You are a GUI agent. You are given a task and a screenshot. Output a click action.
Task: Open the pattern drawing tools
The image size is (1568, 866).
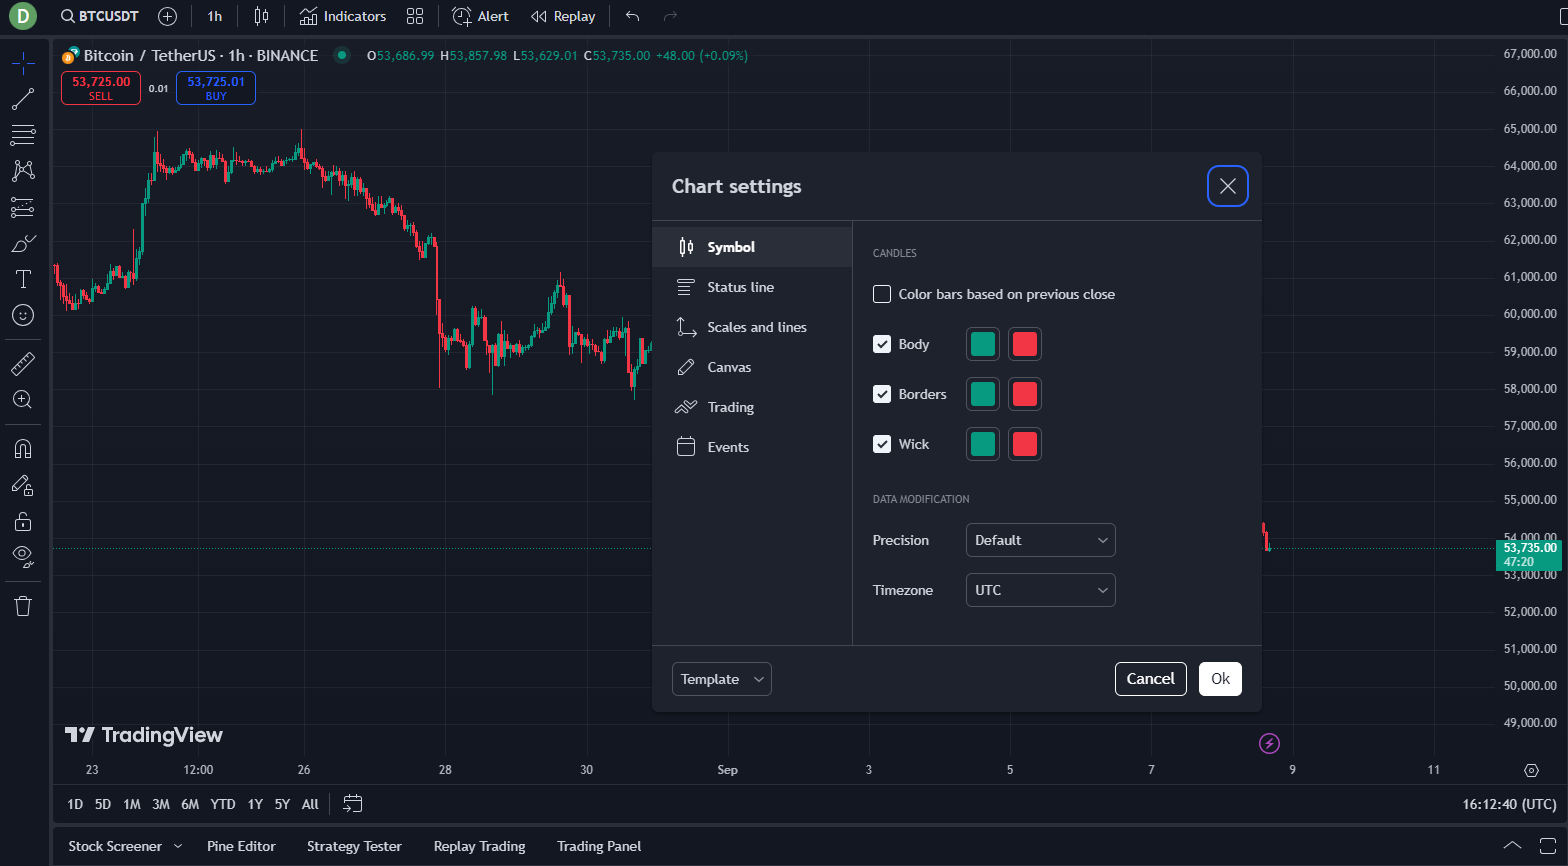point(23,170)
